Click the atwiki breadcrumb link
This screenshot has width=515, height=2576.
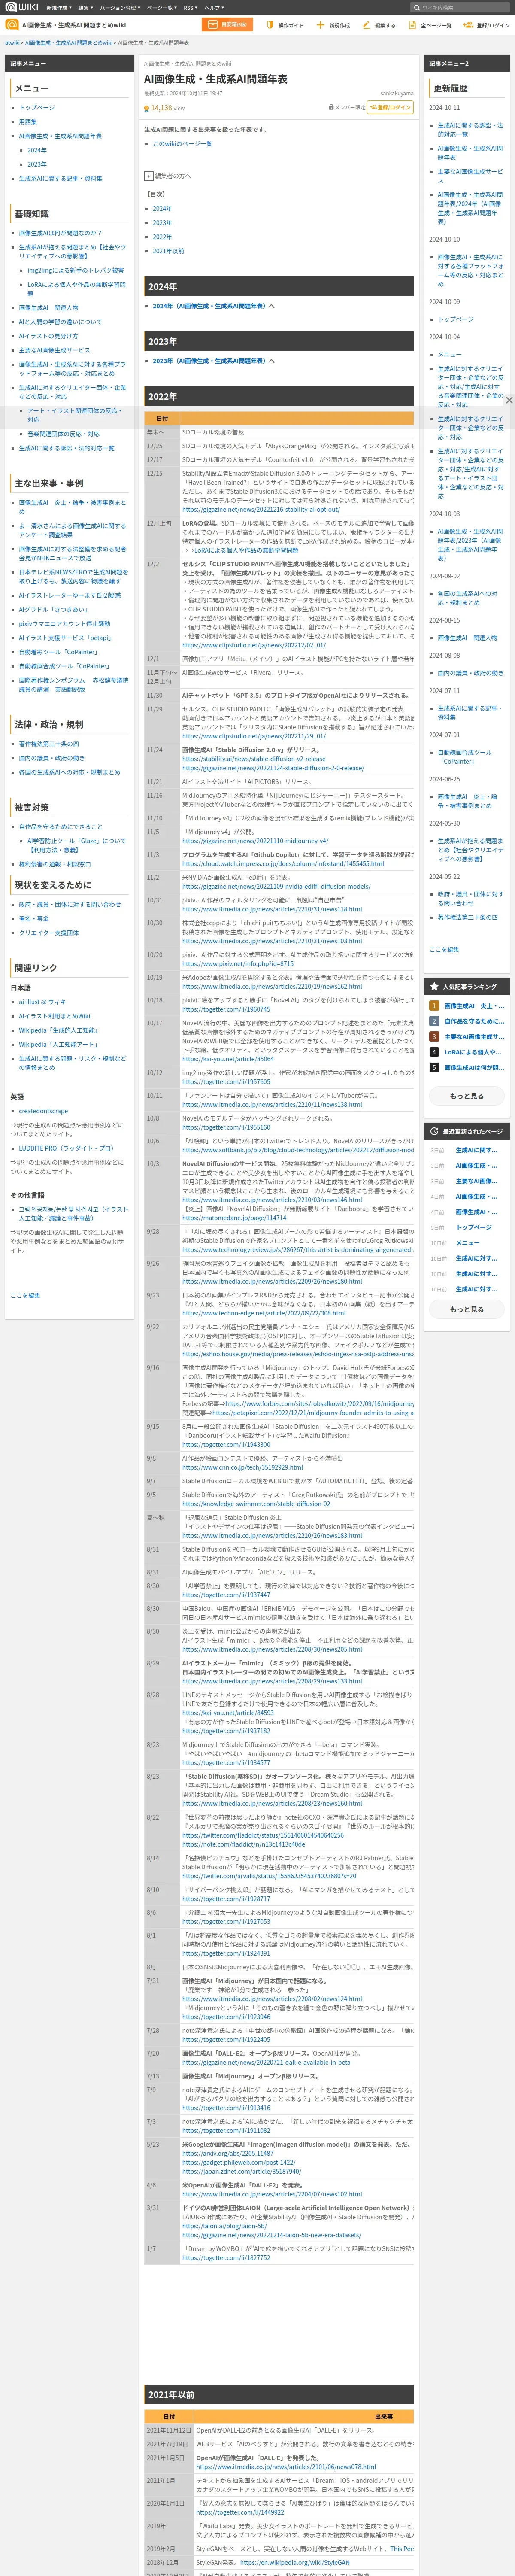12,43
